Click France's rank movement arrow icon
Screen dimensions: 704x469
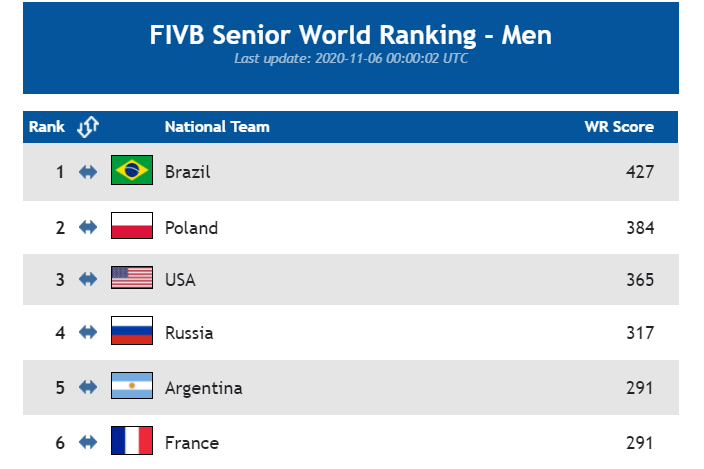tap(88, 442)
